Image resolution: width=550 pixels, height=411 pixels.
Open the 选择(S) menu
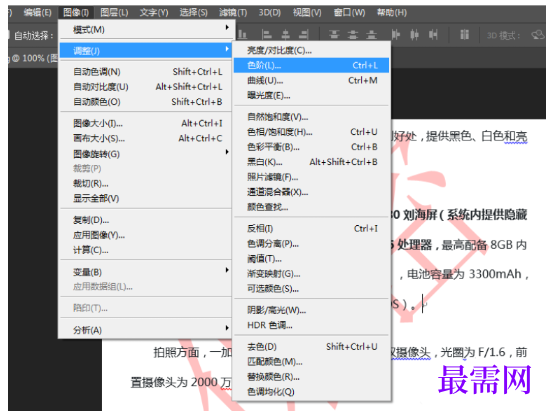pyautogui.click(x=193, y=13)
